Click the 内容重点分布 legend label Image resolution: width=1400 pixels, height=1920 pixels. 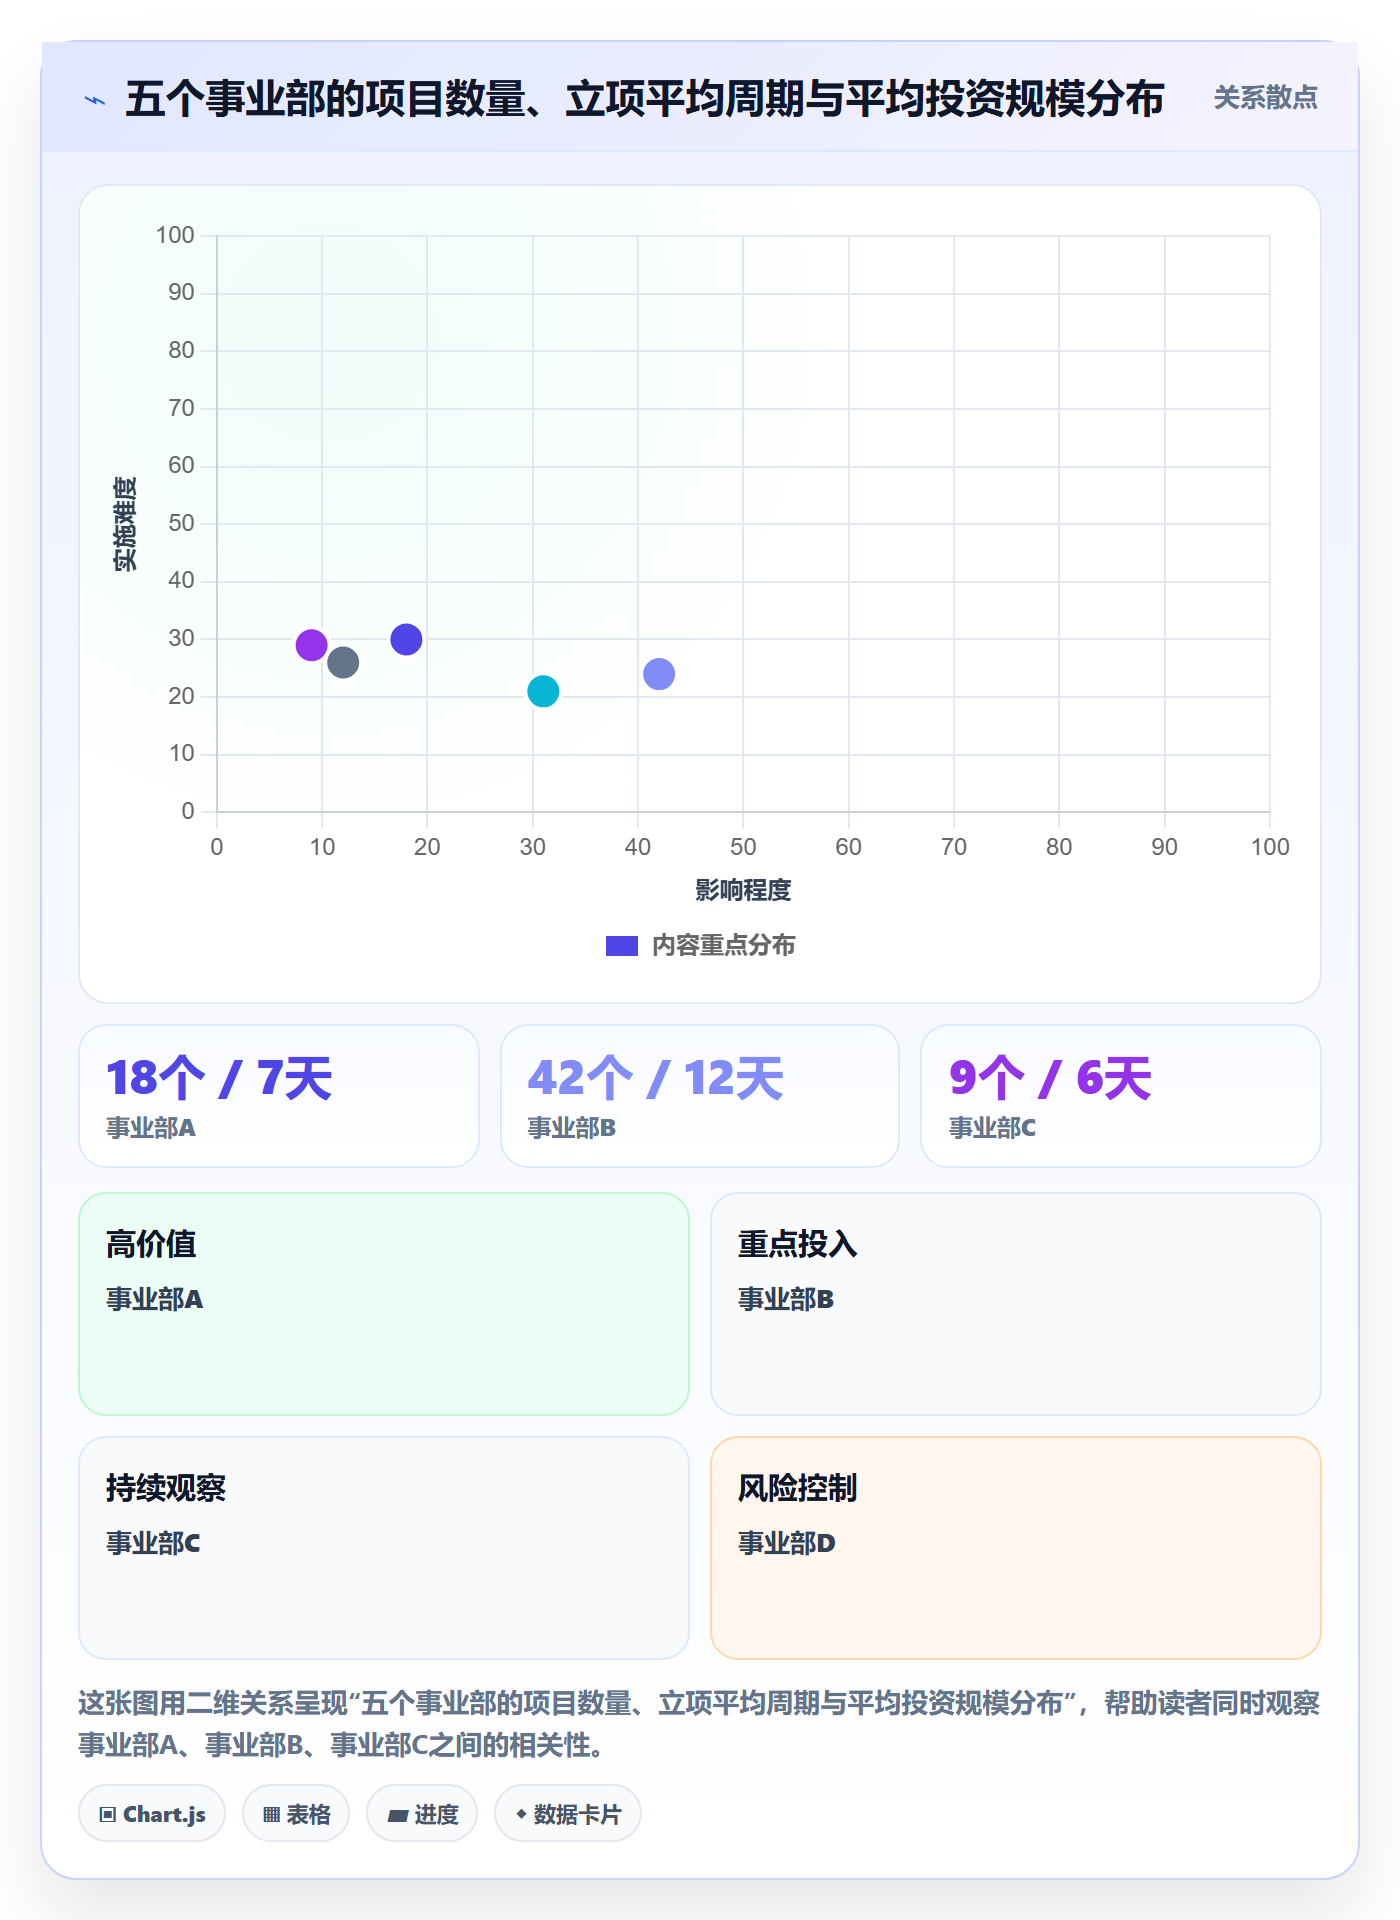coord(723,946)
